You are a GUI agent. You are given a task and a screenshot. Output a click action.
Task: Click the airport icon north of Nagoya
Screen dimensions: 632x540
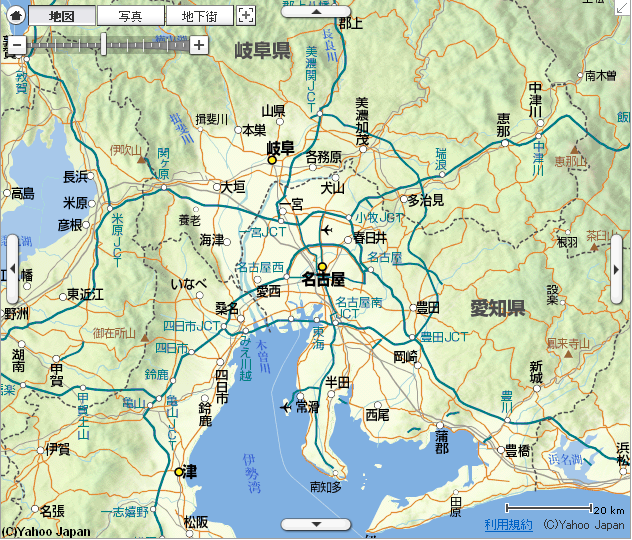point(327,232)
